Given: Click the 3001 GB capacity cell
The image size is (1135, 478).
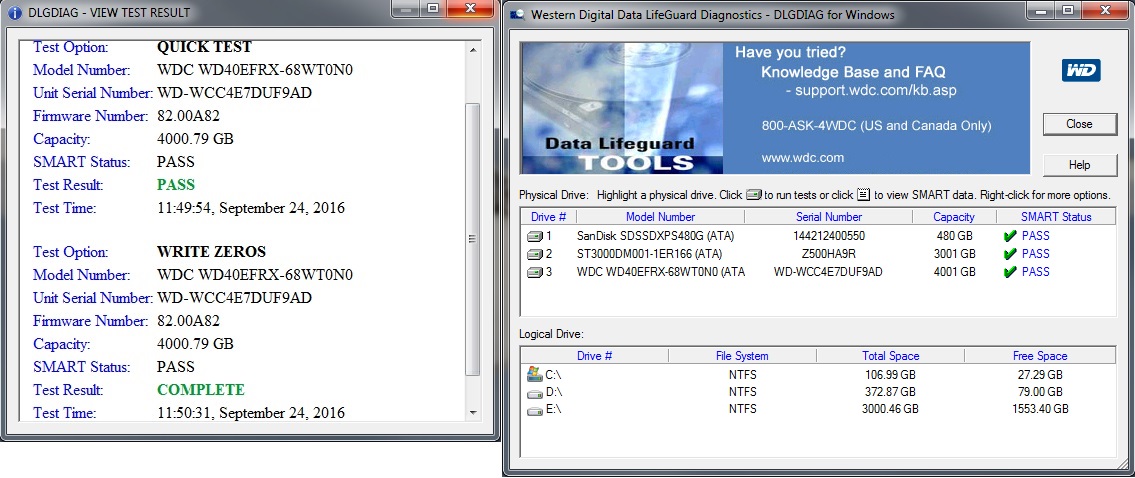Looking at the screenshot, I should point(954,254).
